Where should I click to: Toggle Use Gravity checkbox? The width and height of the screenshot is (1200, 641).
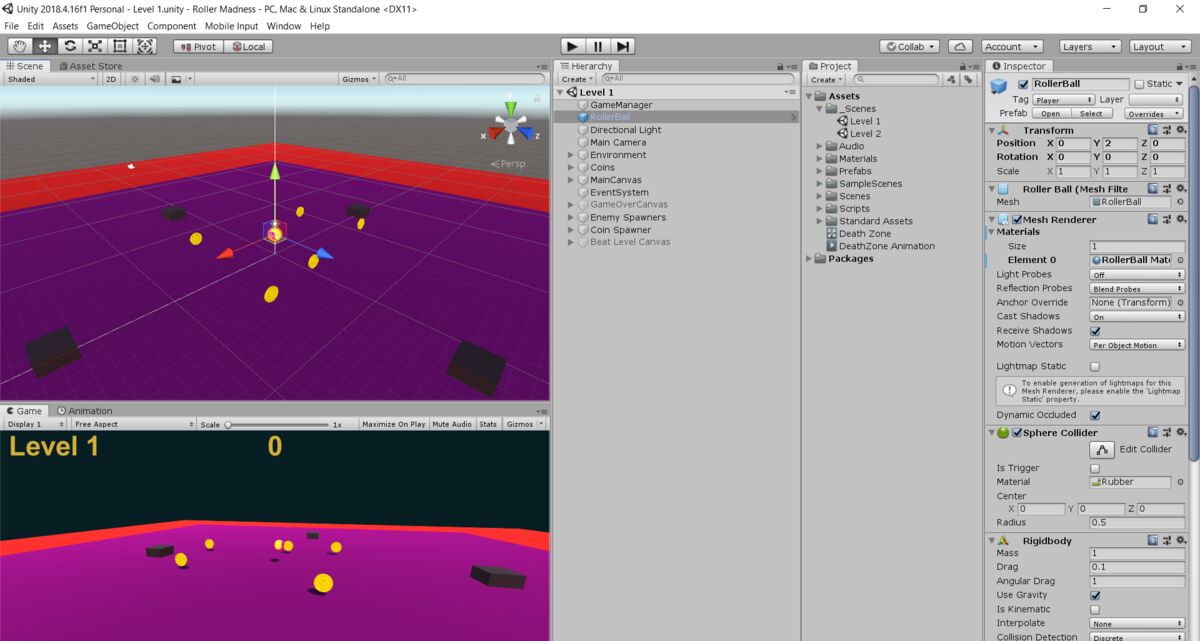point(1095,595)
